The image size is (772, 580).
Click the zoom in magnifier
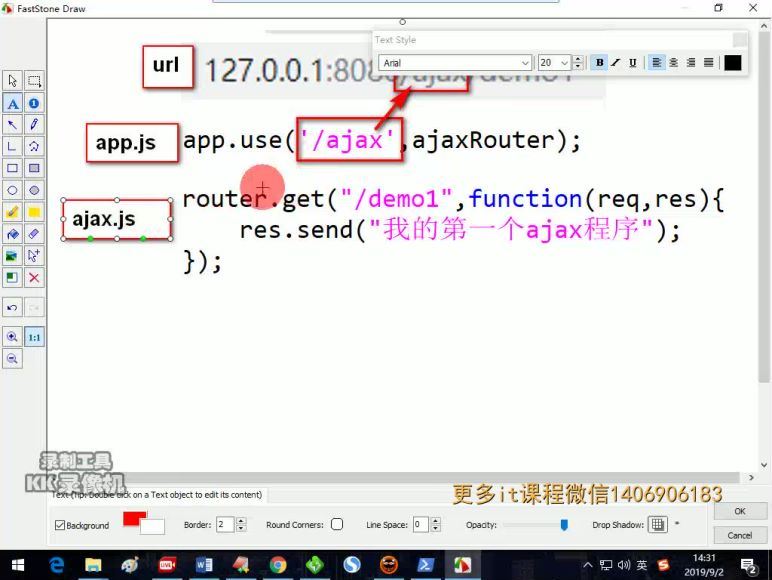click(12, 337)
